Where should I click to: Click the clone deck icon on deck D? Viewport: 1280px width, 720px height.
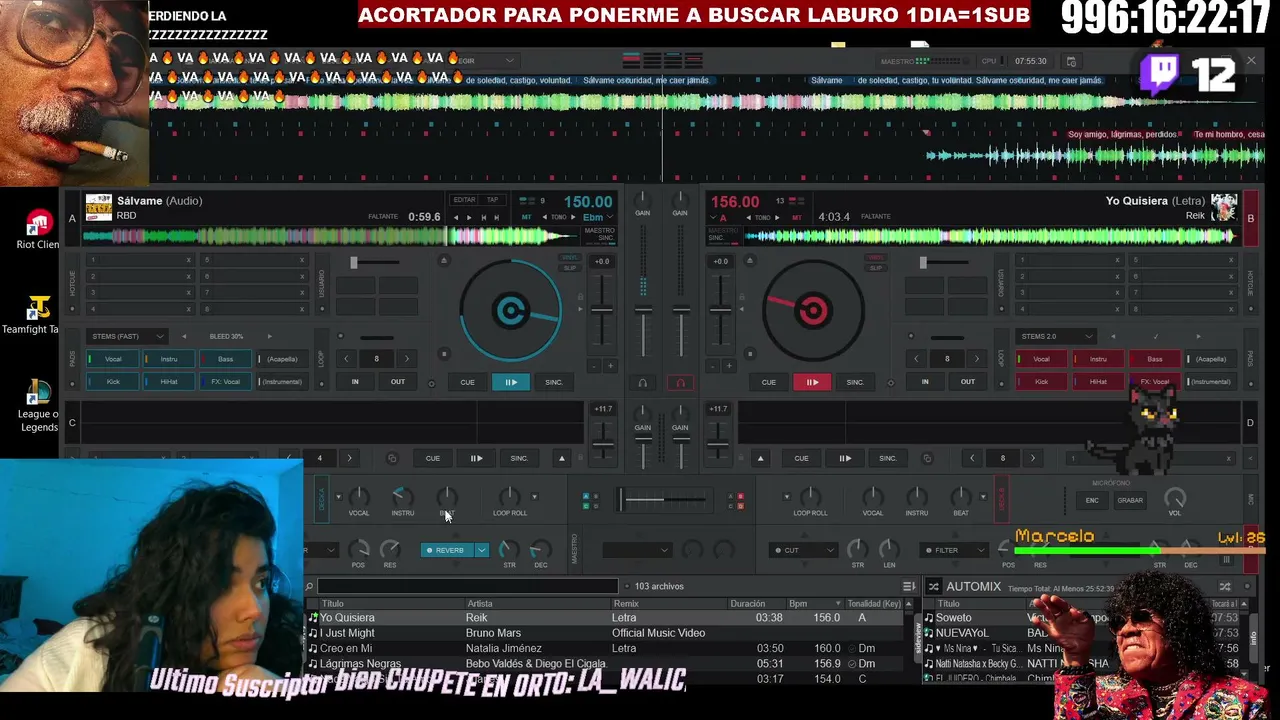(927, 458)
